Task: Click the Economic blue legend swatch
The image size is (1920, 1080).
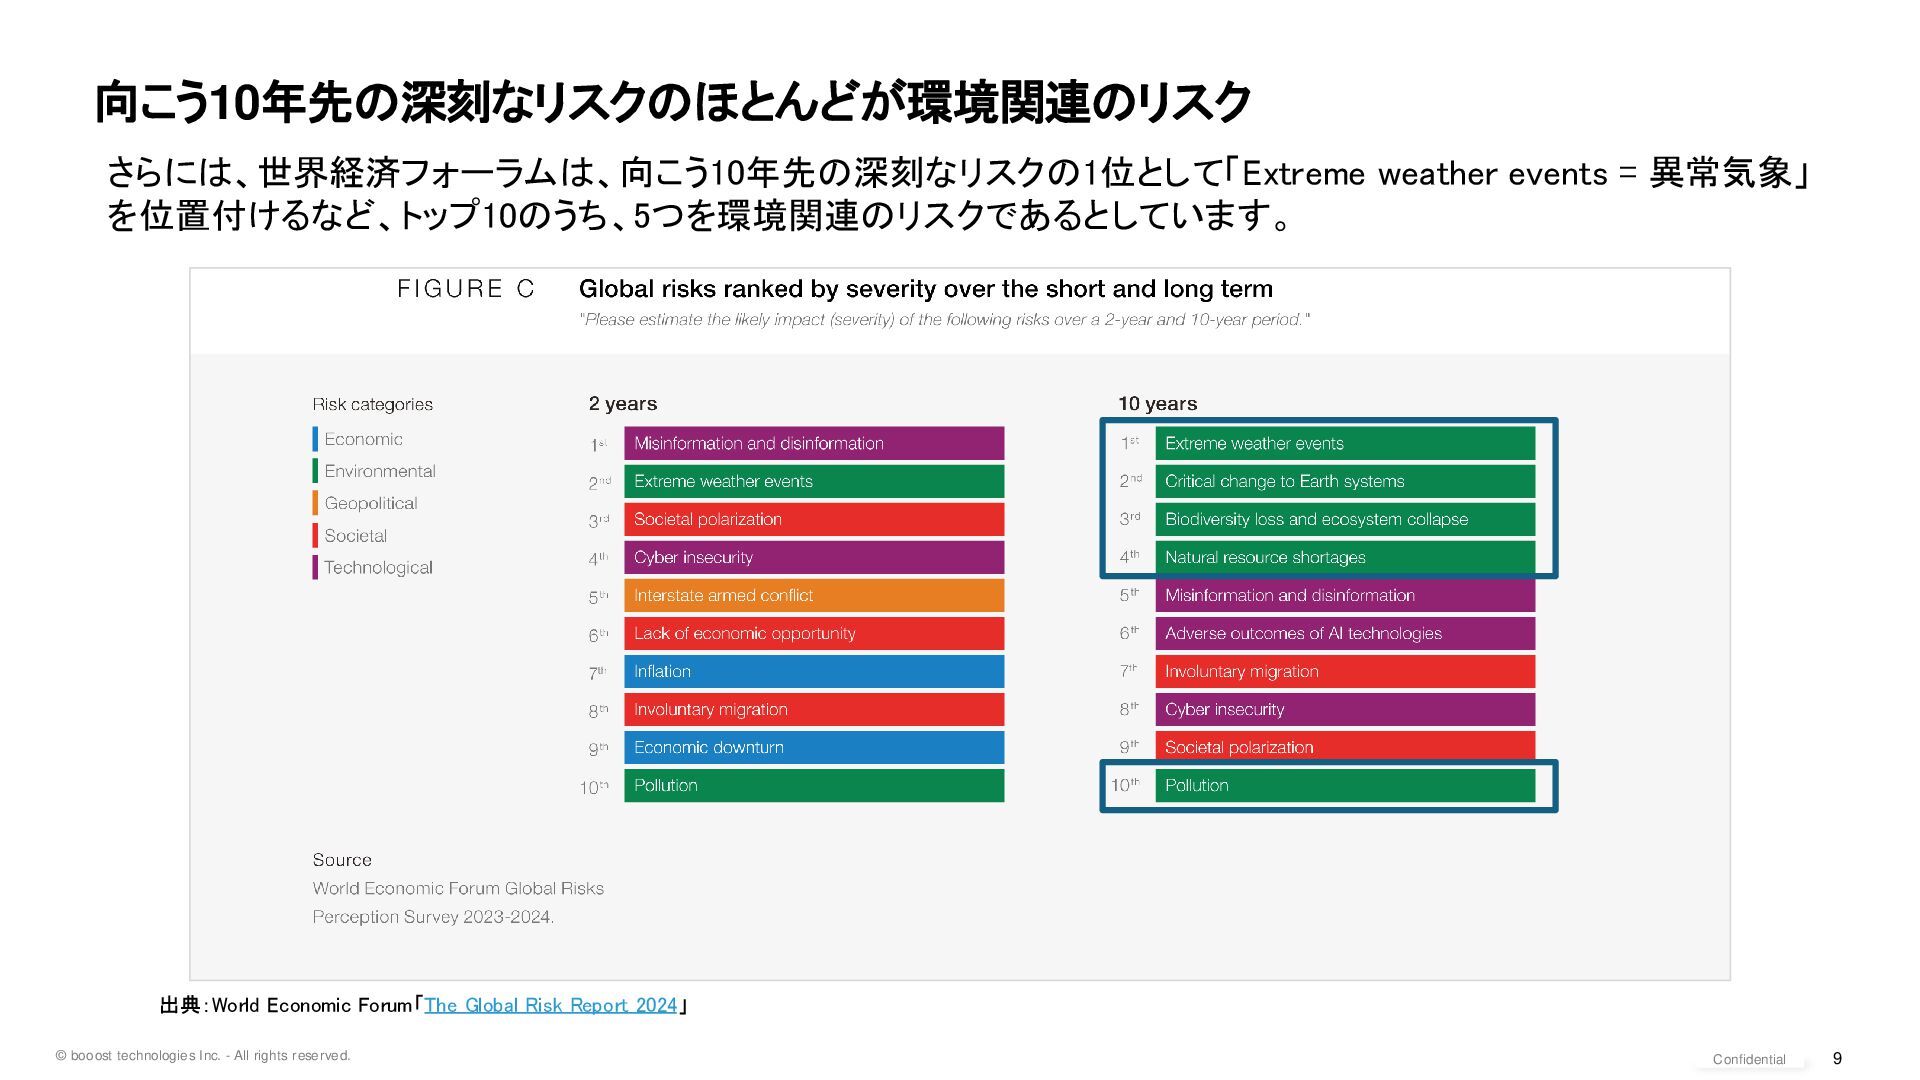Action: tap(315, 439)
